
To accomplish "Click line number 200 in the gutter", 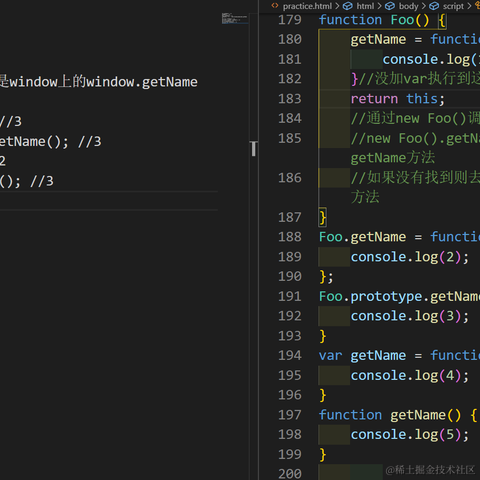I will tap(290, 474).
